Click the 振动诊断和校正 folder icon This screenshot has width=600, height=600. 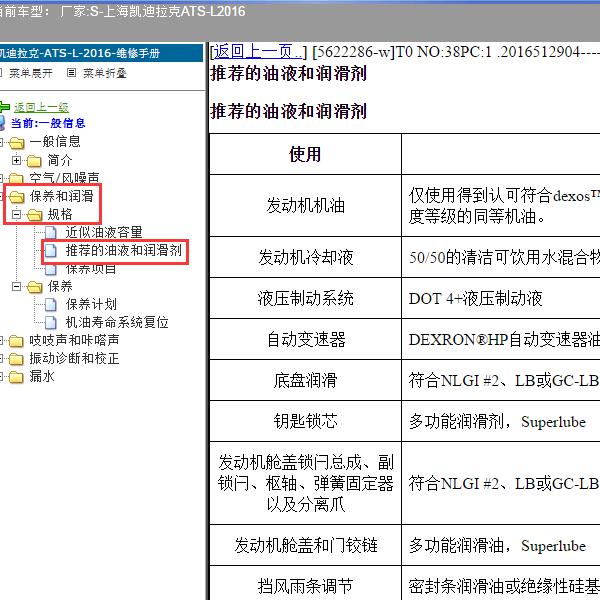pyautogui.click(x=16, y=359)
